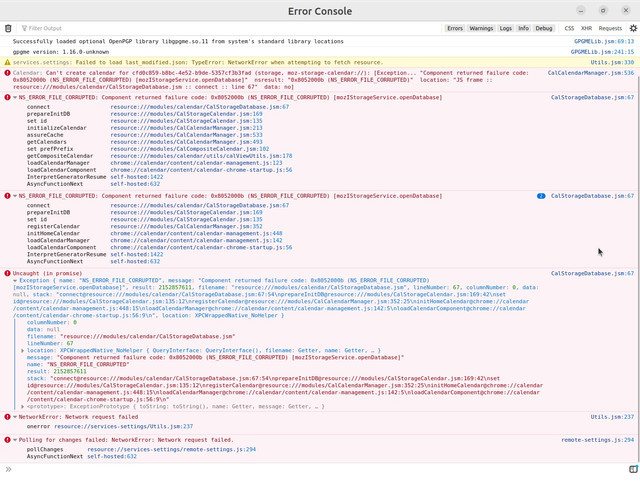
Task: Click the funnel icon in the filter box
Action: 24,28
